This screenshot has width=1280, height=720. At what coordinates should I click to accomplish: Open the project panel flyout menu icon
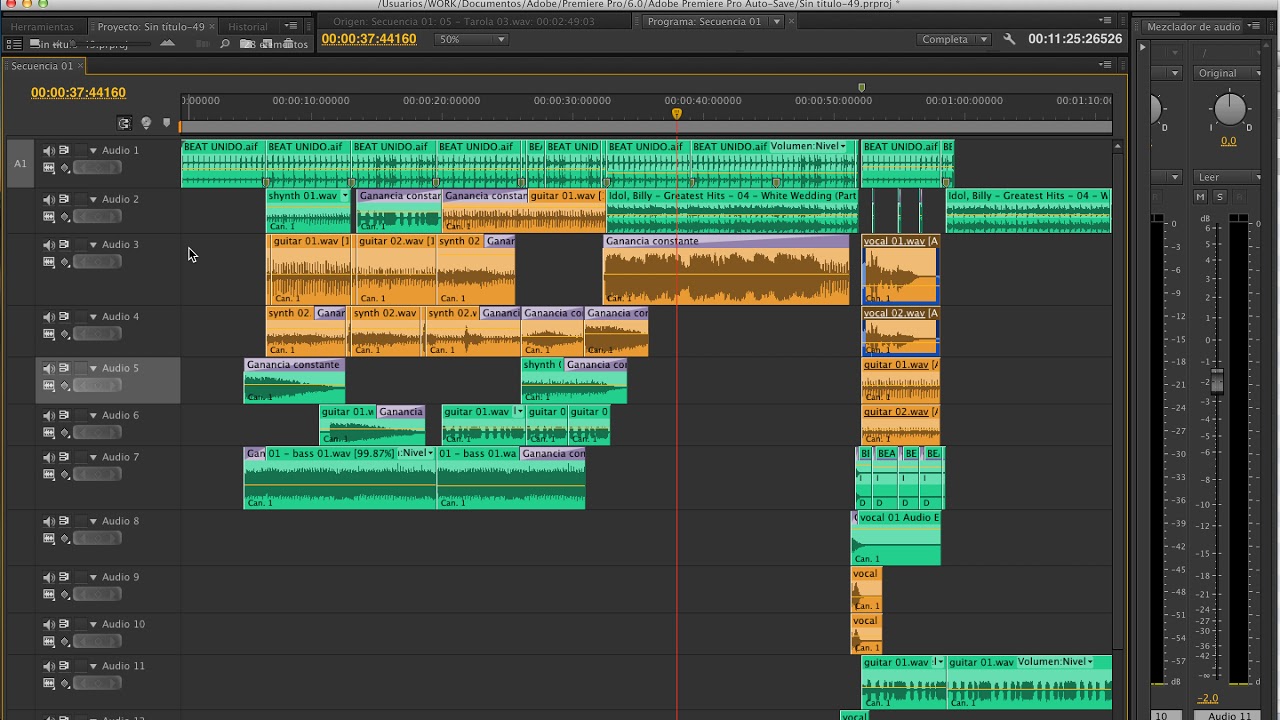coord(291,26)
